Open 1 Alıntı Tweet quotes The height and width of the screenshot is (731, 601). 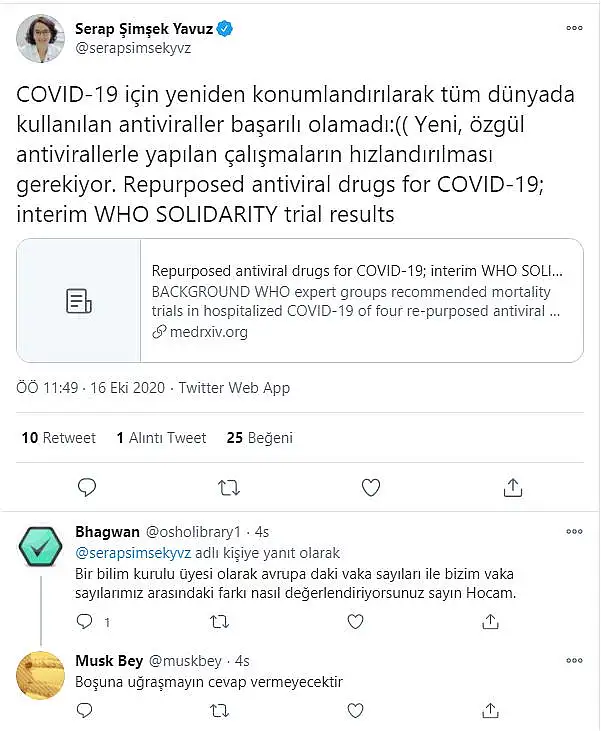(161, 438)
